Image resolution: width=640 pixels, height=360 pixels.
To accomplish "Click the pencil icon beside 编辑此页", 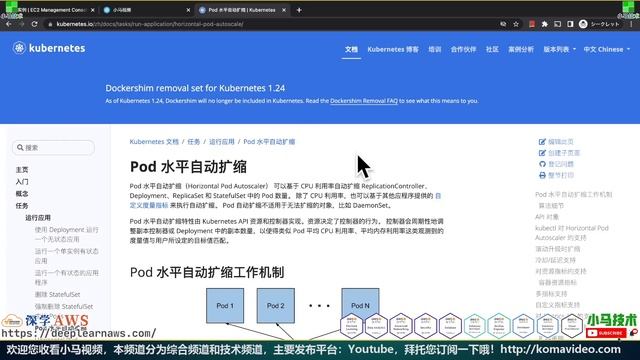I will [x=542, y=142].
